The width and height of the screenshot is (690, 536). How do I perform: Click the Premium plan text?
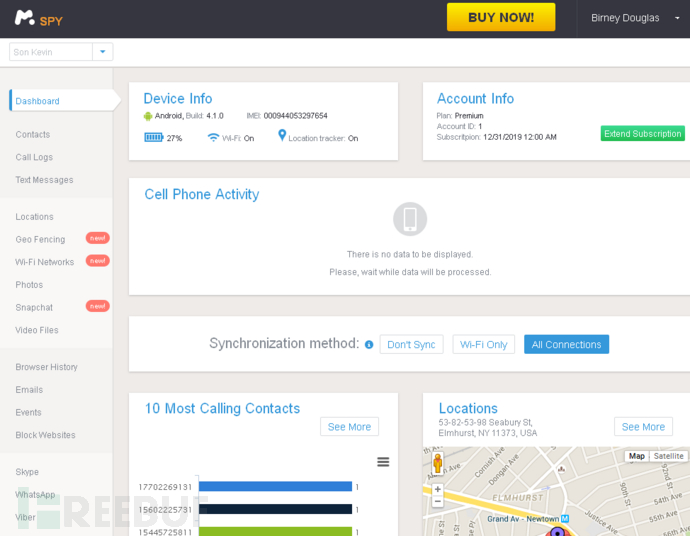[x=469, y=116]
